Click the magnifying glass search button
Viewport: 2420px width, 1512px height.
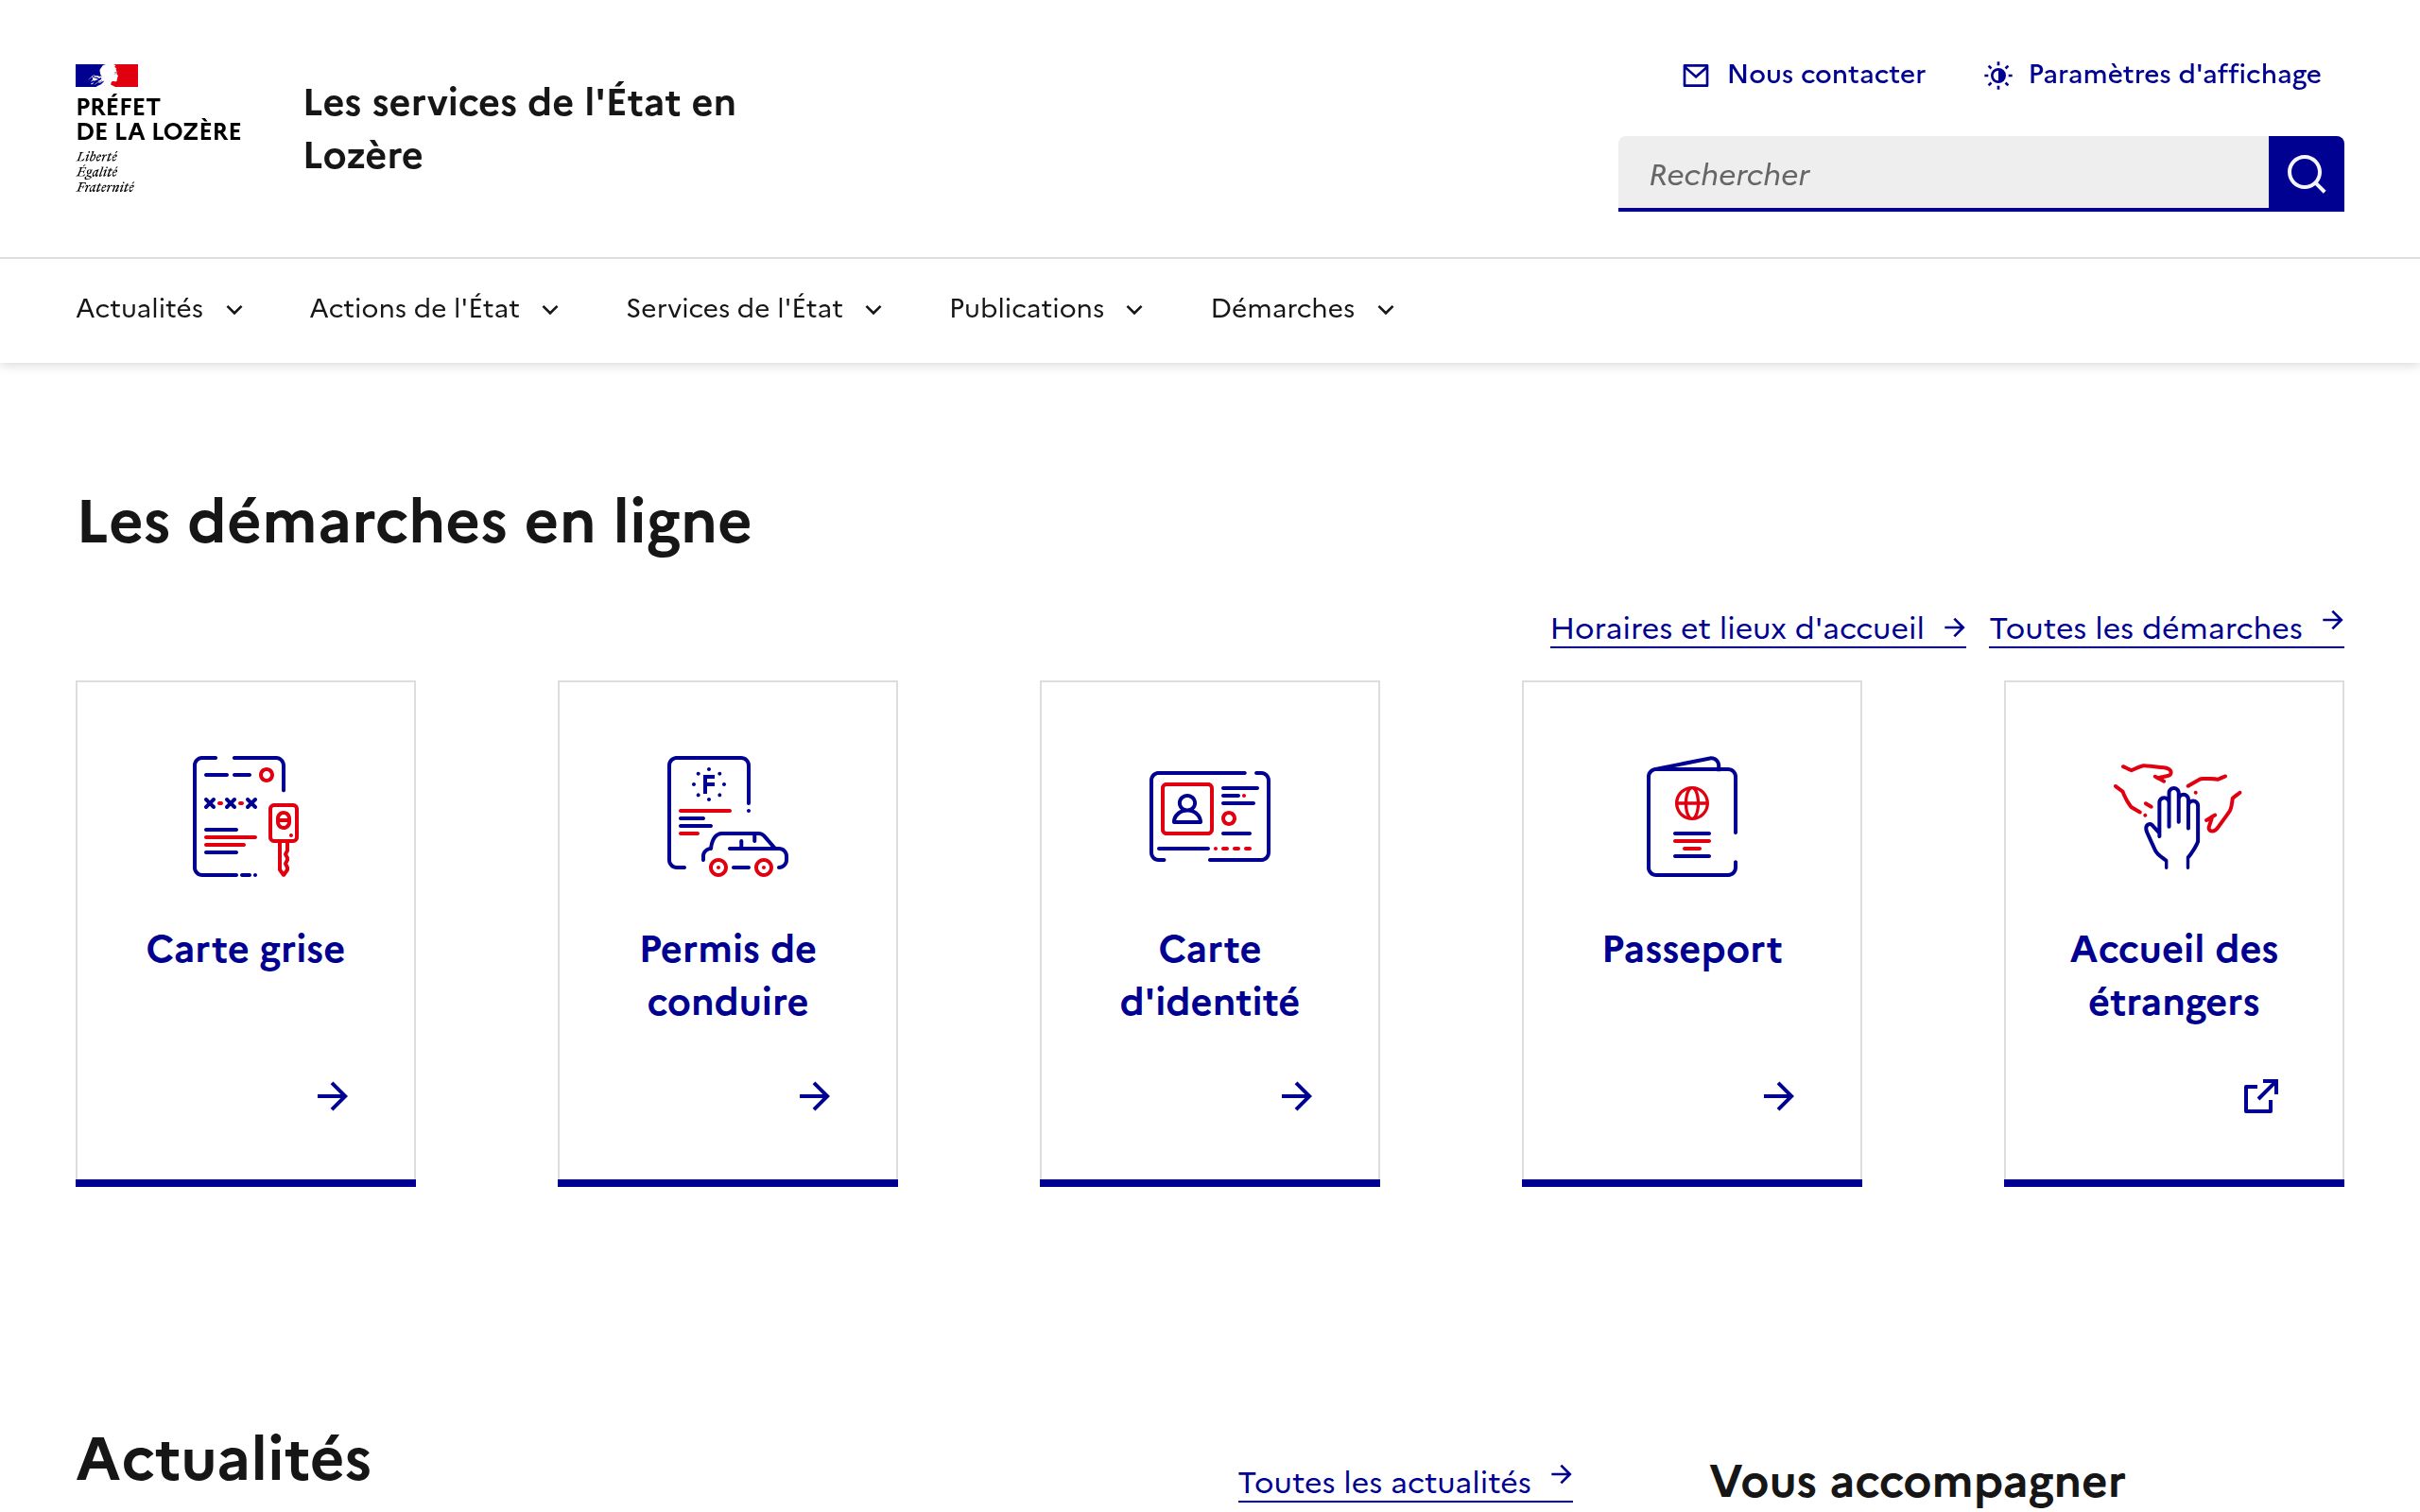click(x=2305, y=174)
